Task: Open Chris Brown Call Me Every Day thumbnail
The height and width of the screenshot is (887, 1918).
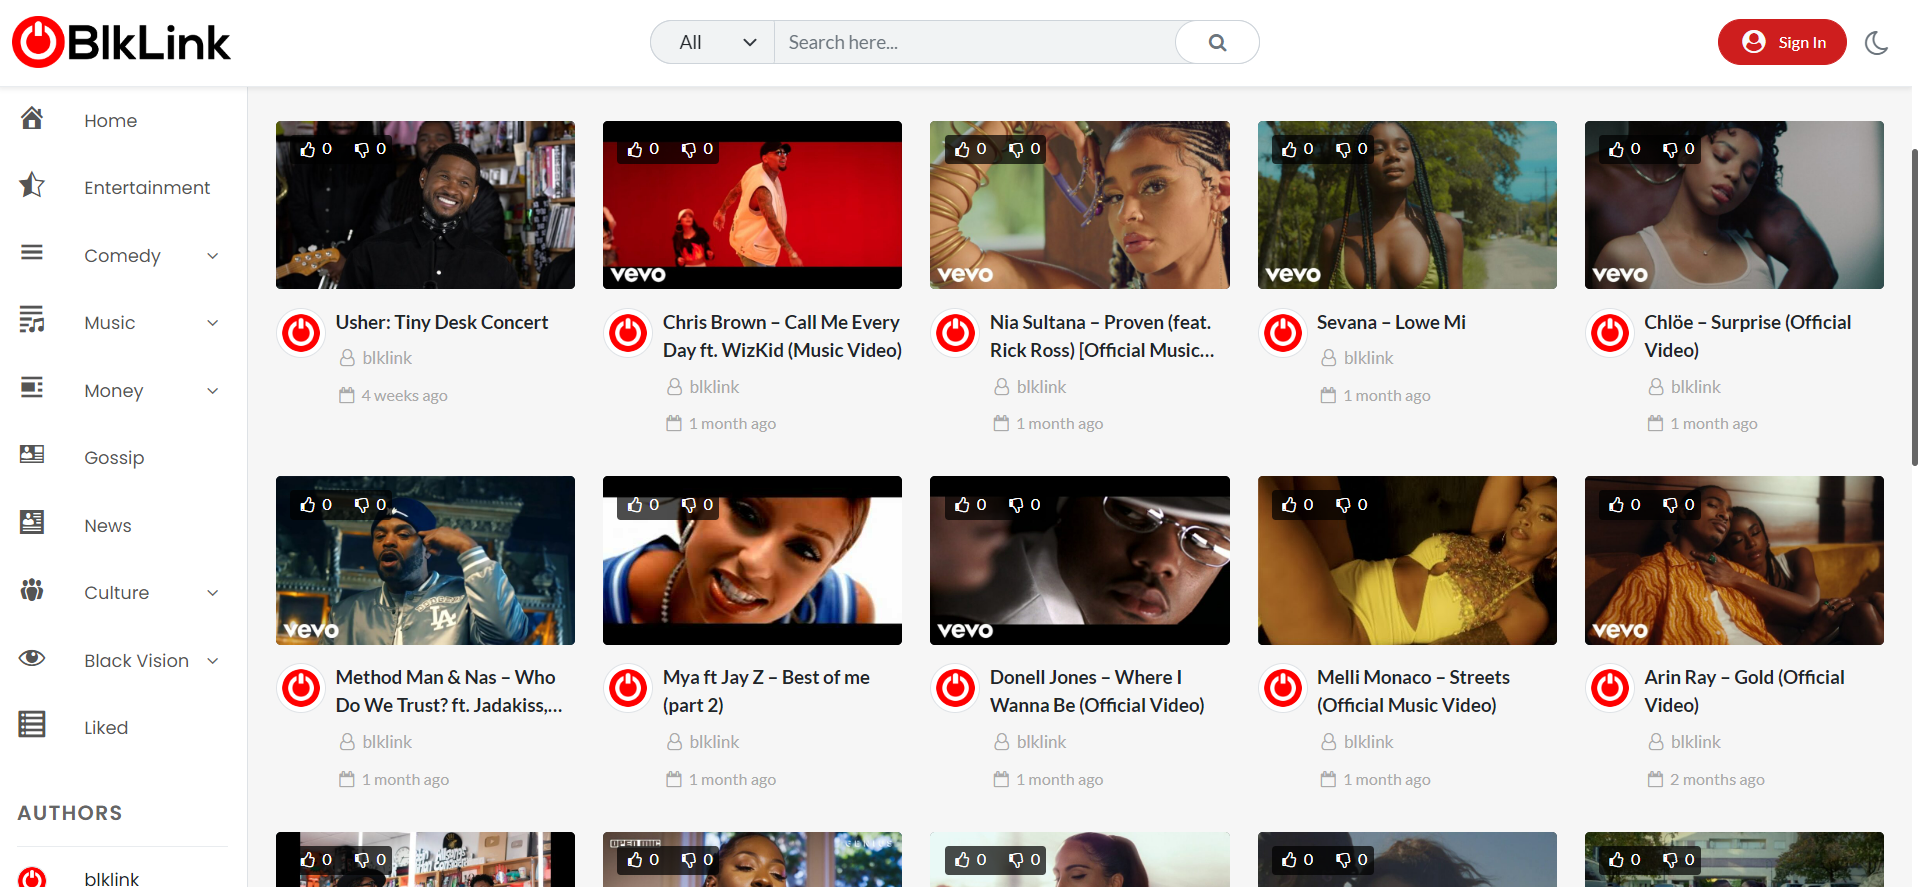Action: click(x=752, y=205)
